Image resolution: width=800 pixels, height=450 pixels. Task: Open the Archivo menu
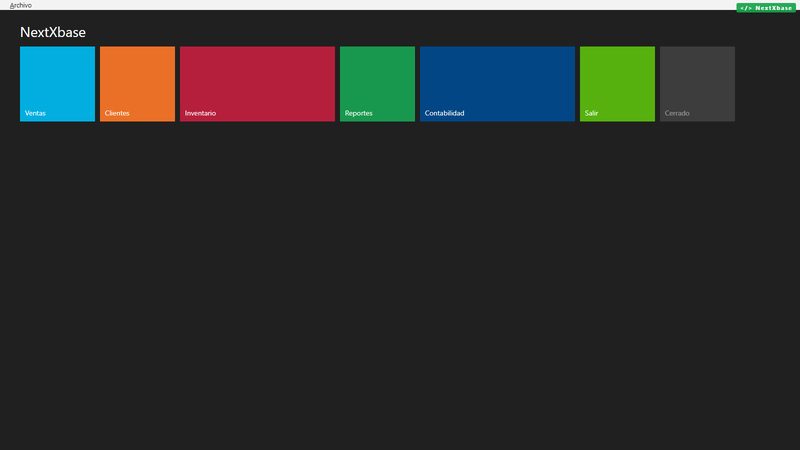pos(20,5)
